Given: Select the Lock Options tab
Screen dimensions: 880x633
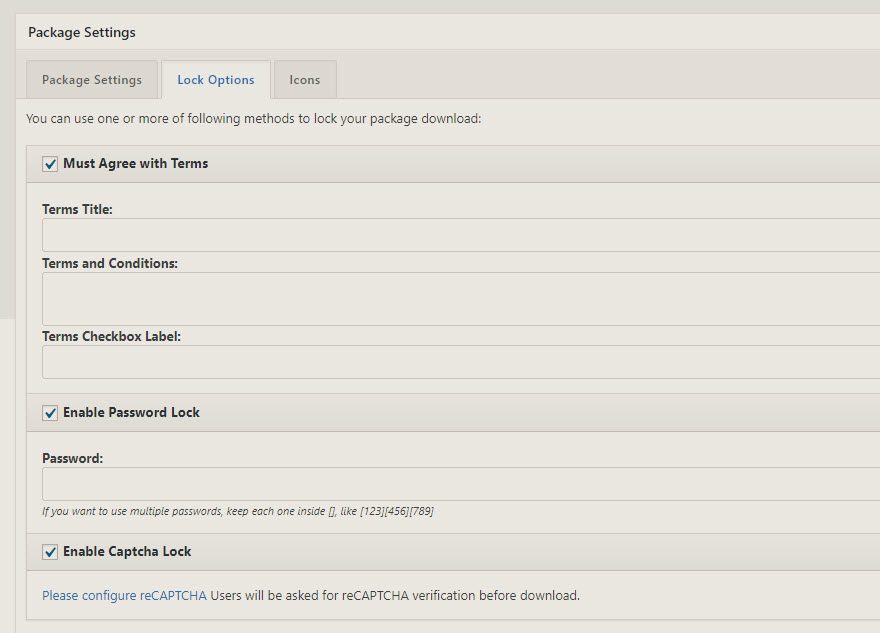Looking at the screenshot, I should click(218, 79).
